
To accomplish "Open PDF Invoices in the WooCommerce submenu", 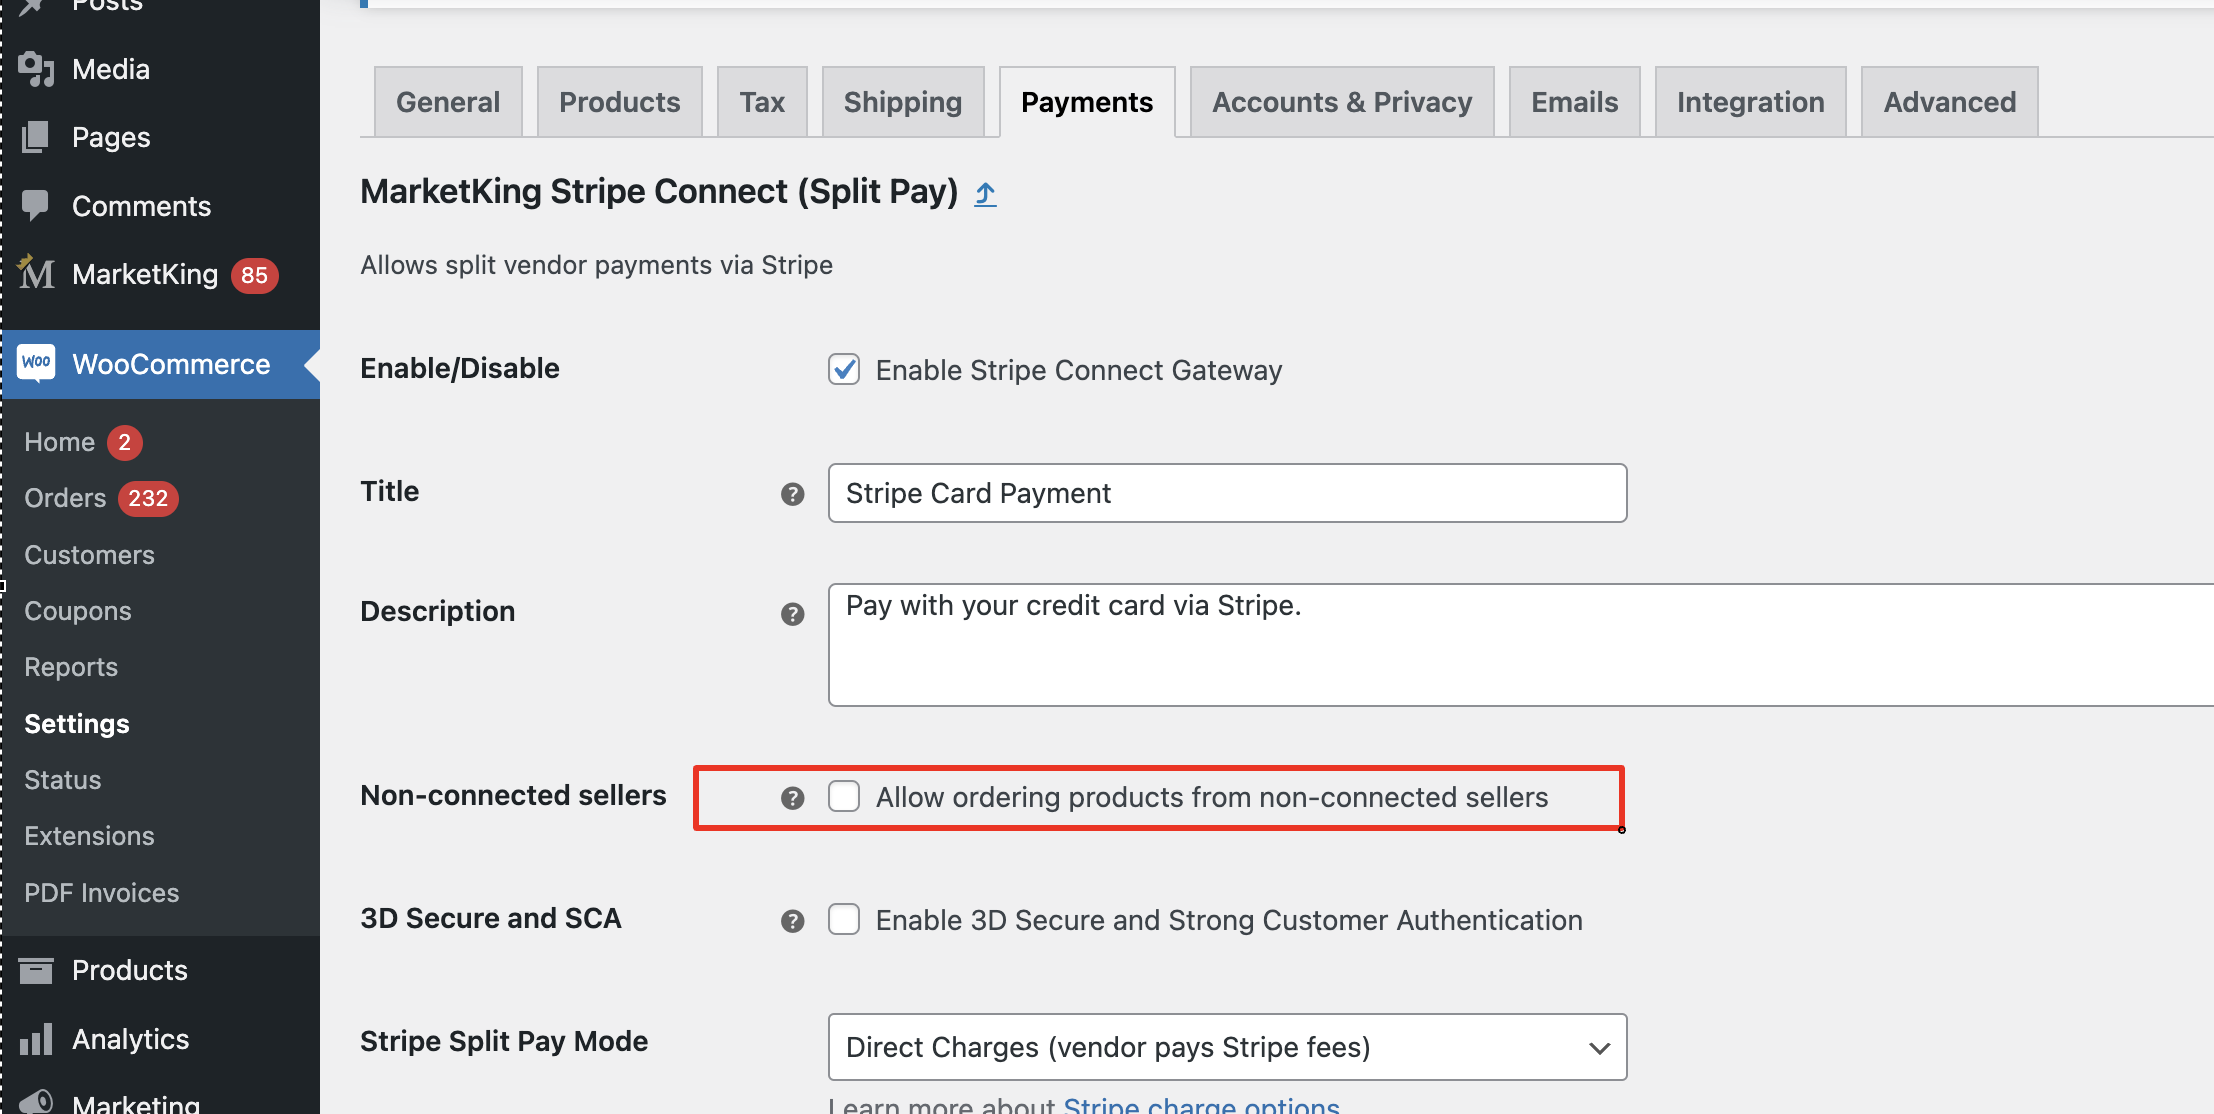I will [x=102, y=893].
